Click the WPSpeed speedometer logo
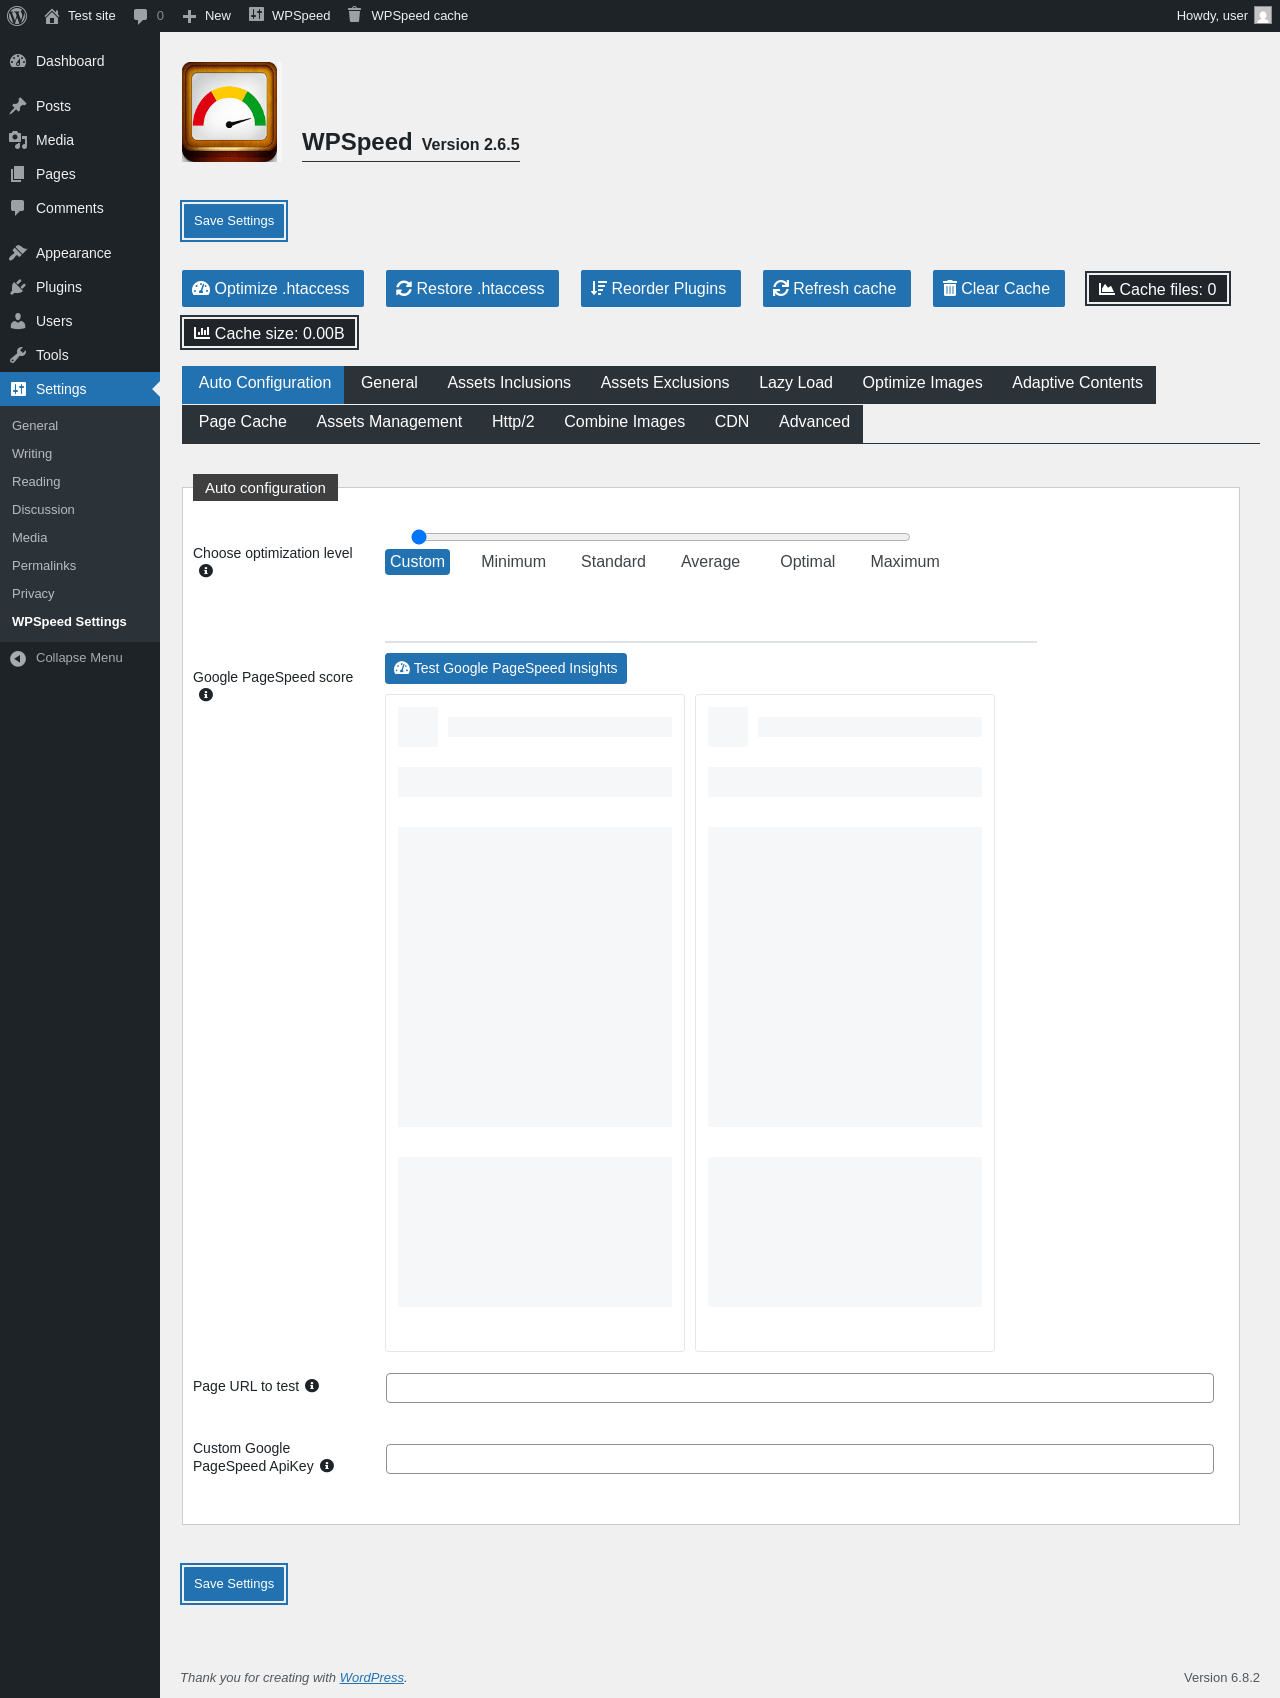 click(230, 112)
